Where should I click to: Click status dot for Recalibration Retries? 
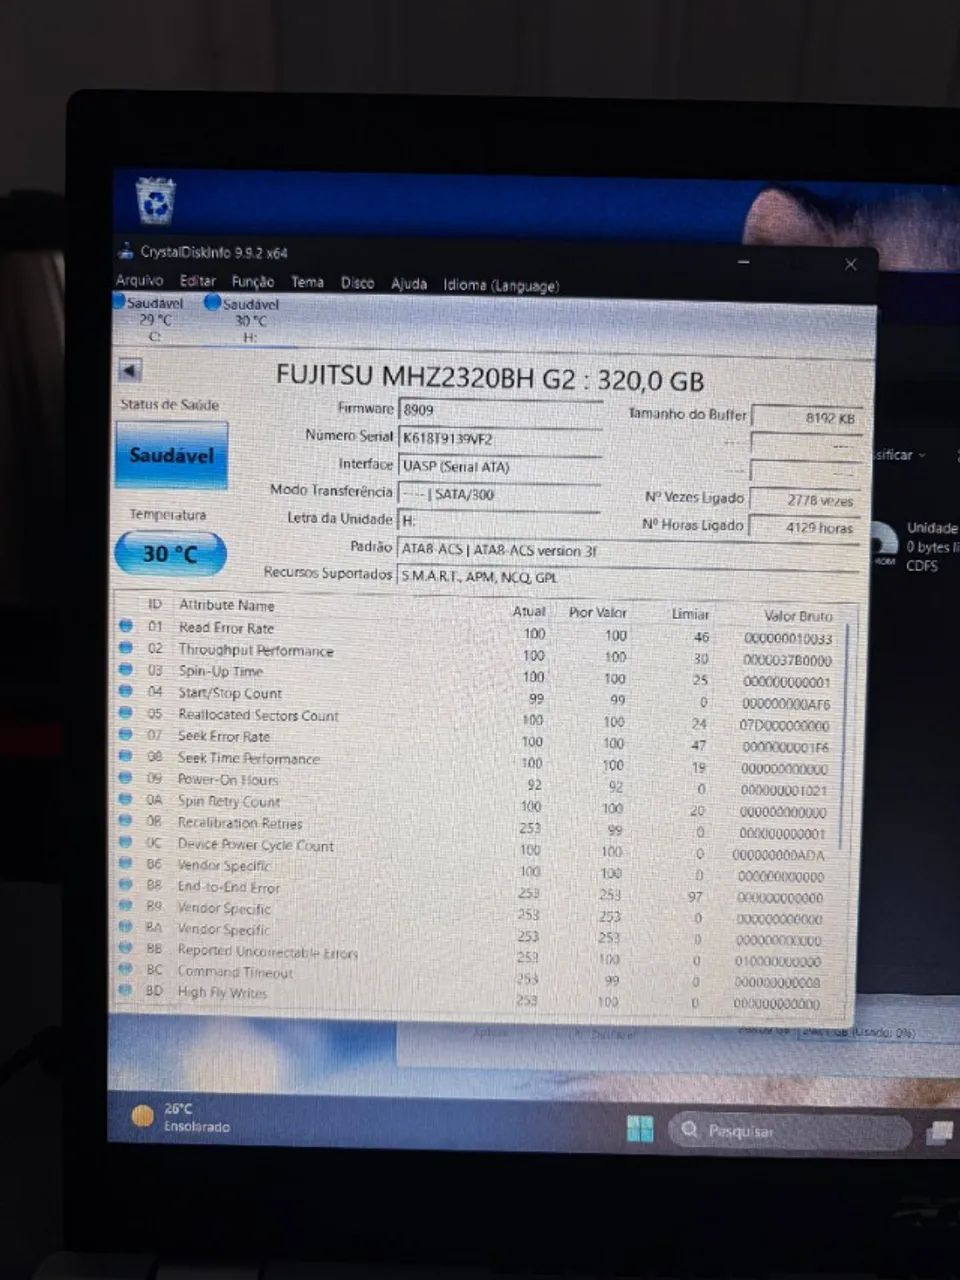click(126, 820)
